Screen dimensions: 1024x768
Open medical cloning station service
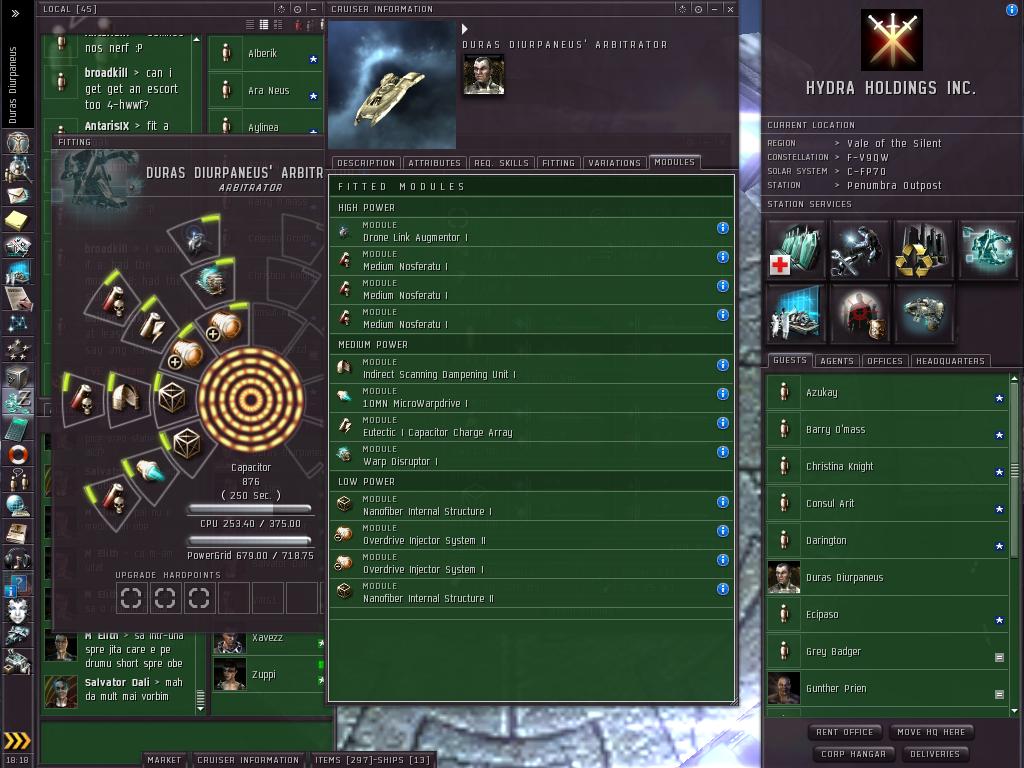(x=795, y=249)
